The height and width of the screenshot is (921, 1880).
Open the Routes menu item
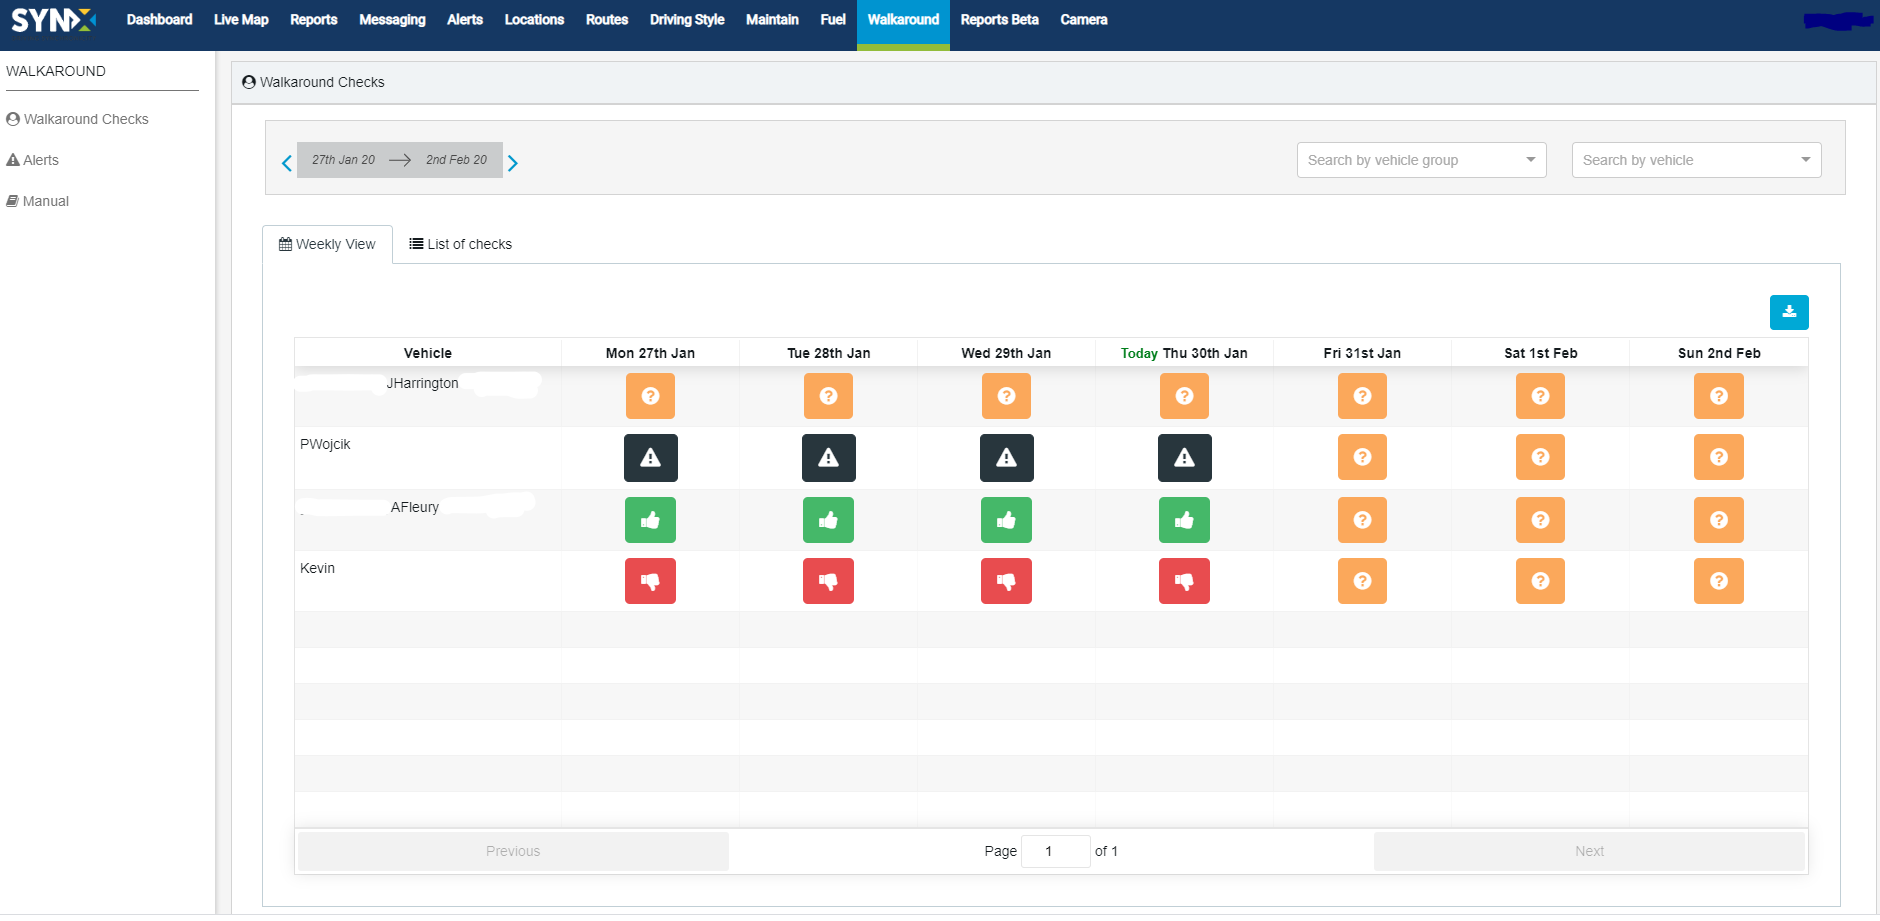click(607, 20)
